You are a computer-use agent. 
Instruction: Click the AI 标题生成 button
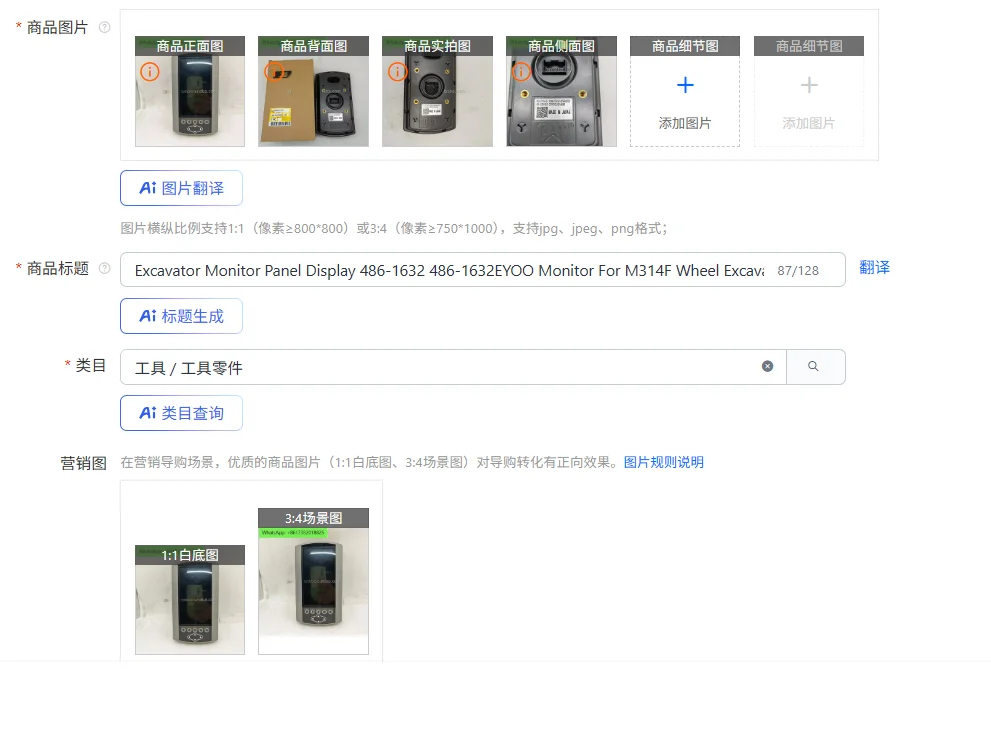coord(181,316)
